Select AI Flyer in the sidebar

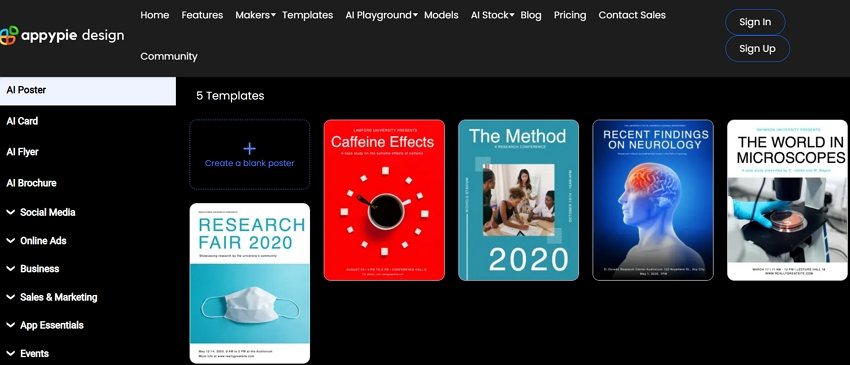coord(22,152)
